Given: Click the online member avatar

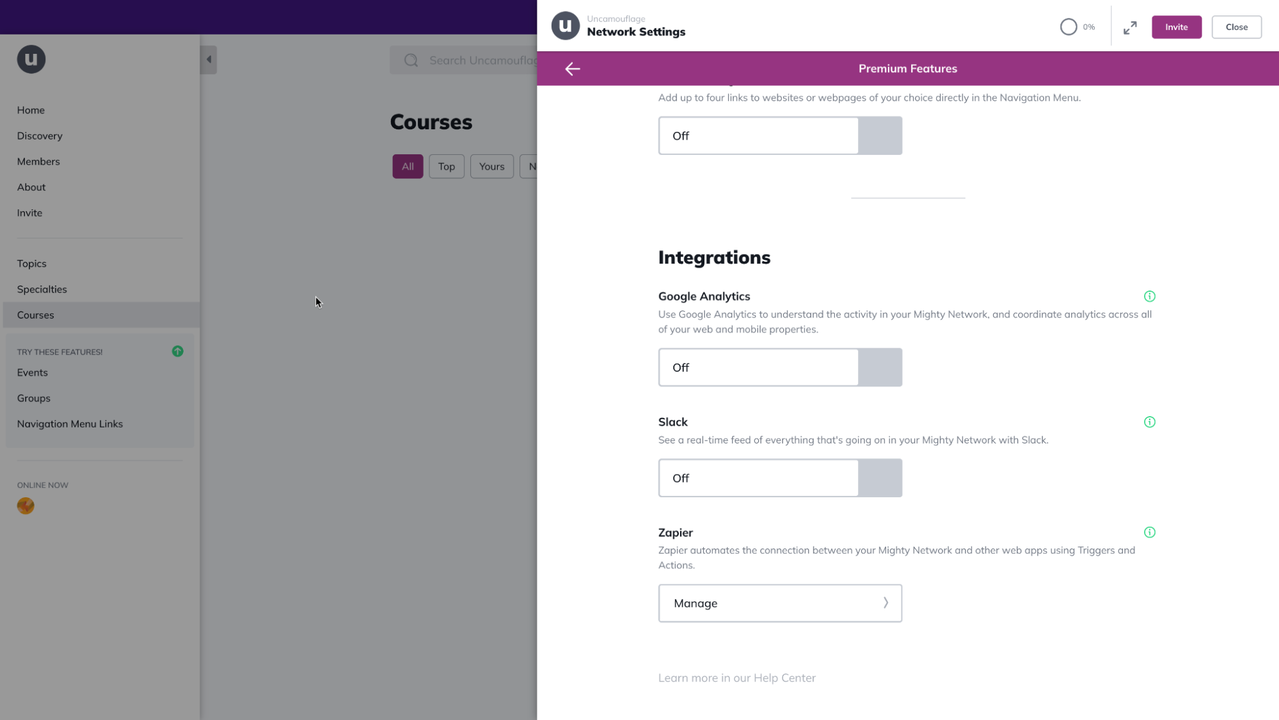Looking at the screenshot, I should pos(26,506).
